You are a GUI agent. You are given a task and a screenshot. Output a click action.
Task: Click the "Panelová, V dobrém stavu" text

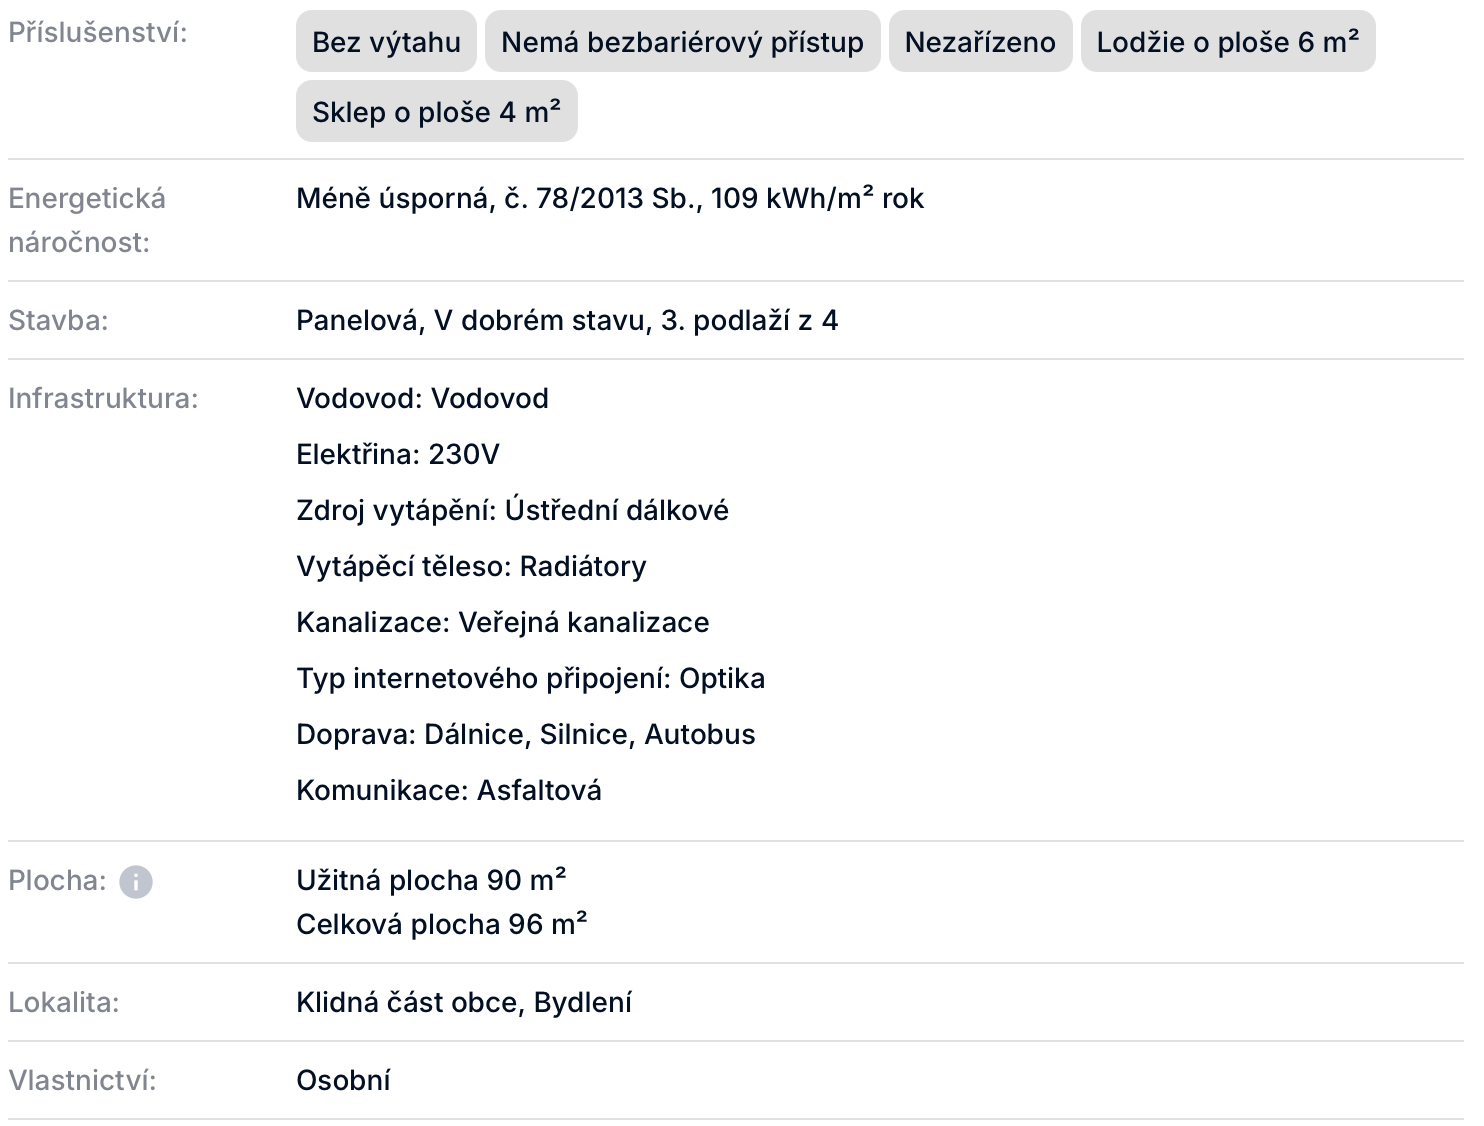click(470, 320)
